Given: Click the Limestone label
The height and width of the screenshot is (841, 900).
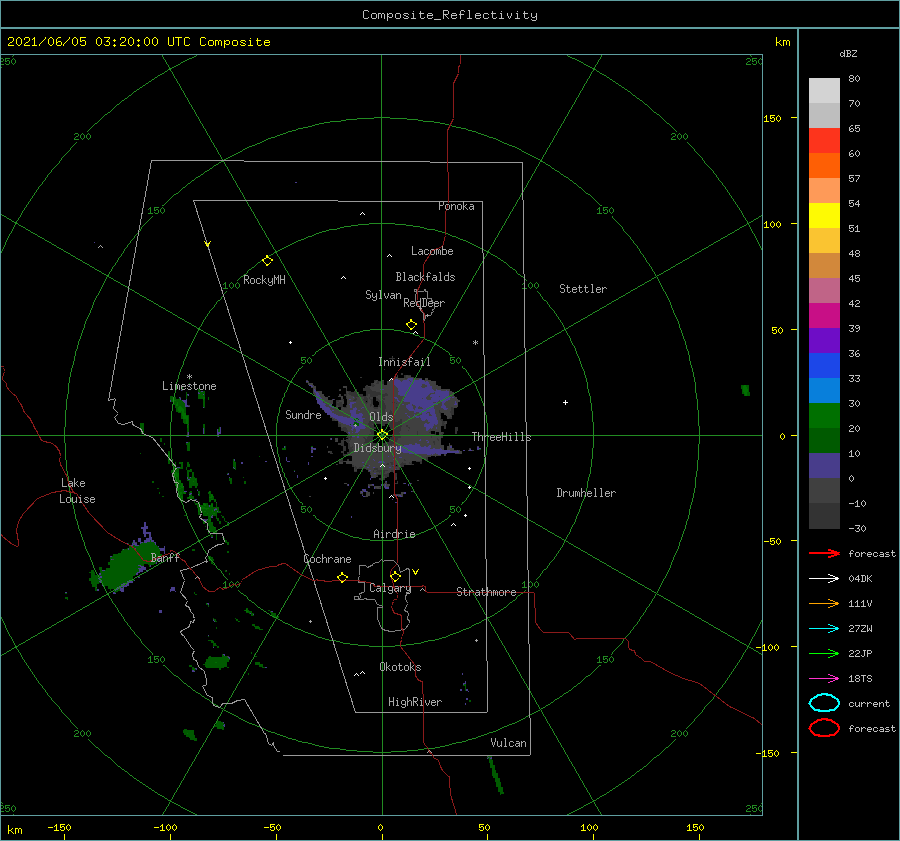Looking at the screenshot, I should point(189,386).
